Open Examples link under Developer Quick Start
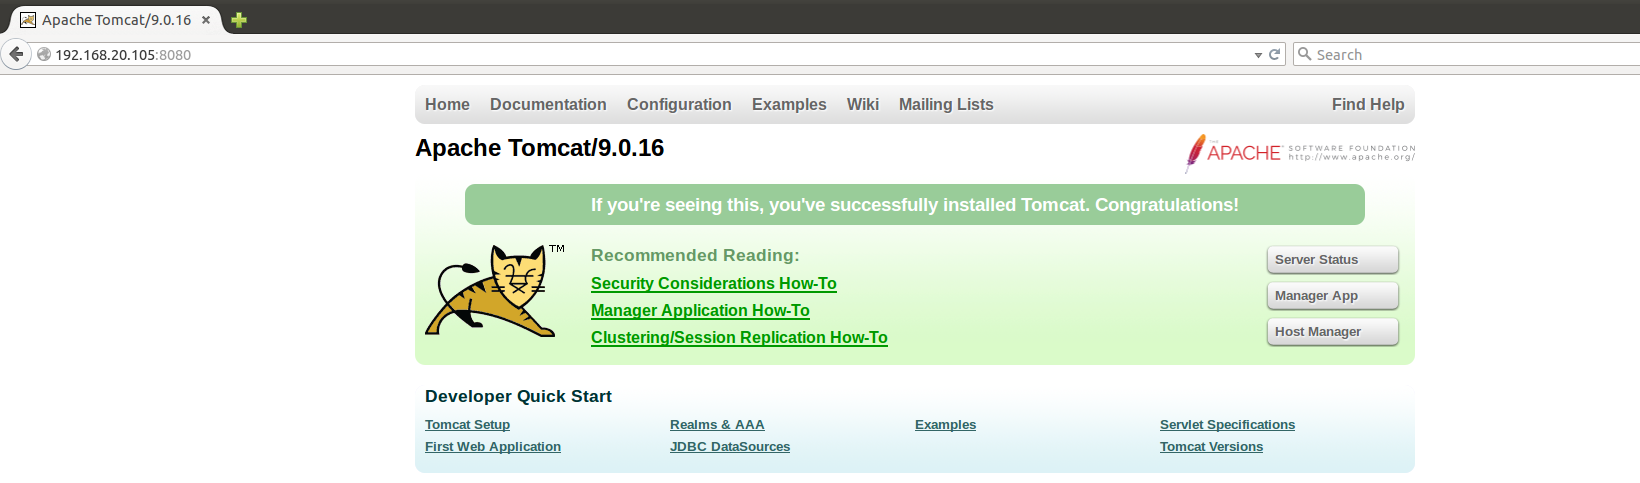 pos(945,425)
